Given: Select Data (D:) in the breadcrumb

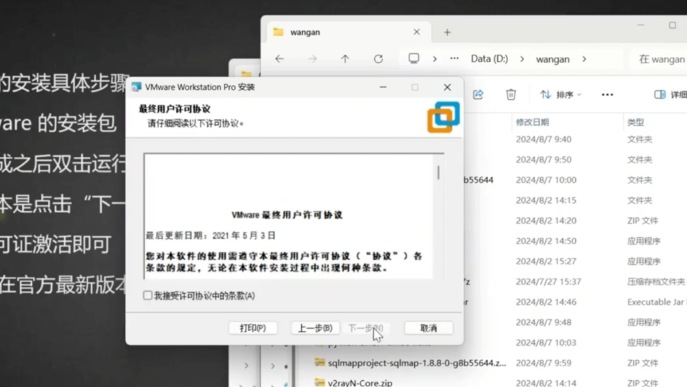Looking at the screenshot, I should click(489, 59).
